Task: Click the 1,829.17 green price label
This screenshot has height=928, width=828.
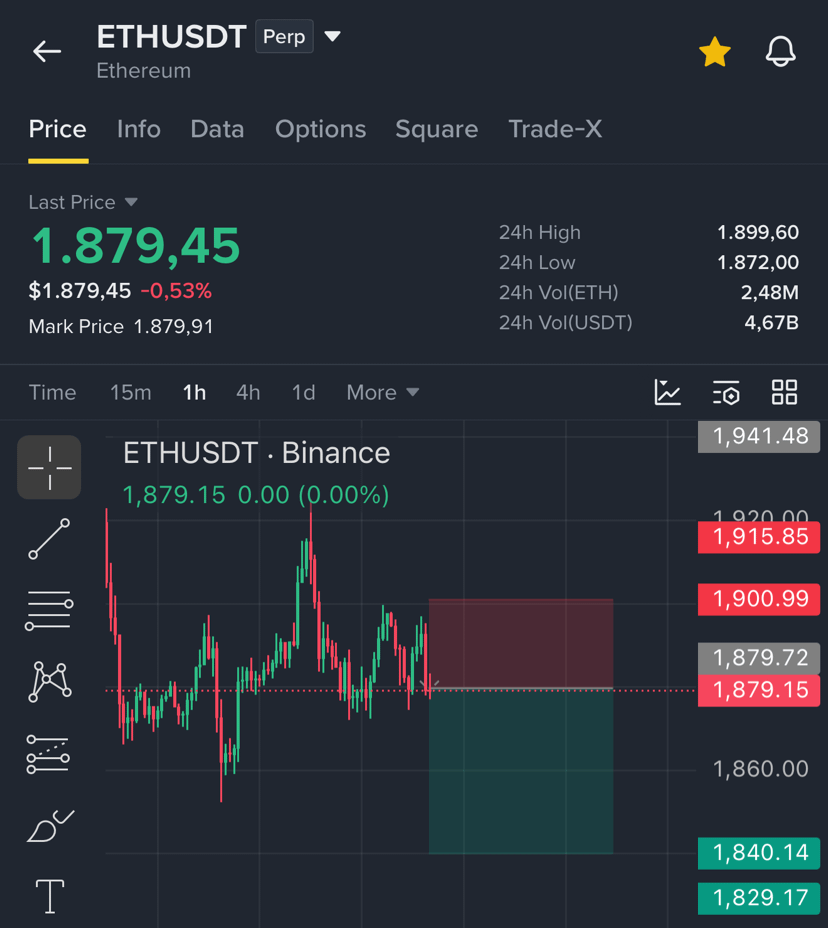Action: (759, 898)
